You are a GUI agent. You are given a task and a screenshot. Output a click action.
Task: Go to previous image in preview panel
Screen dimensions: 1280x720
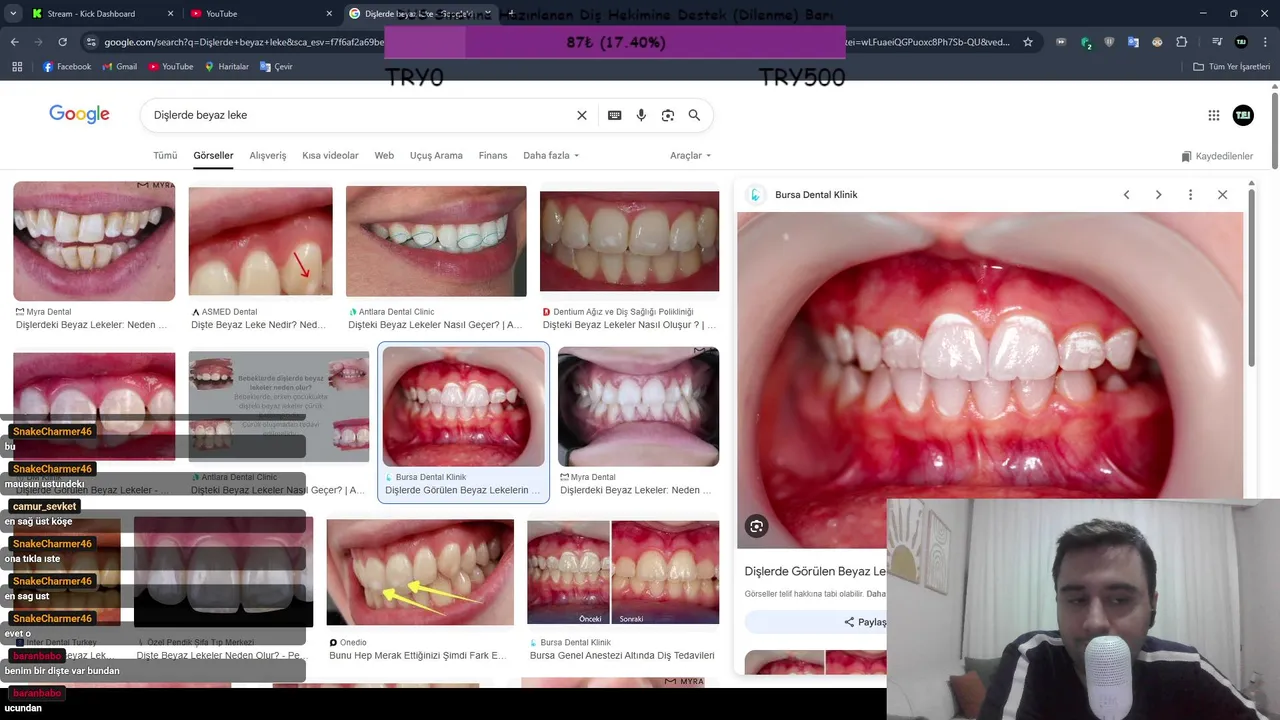pos(1126,195)
